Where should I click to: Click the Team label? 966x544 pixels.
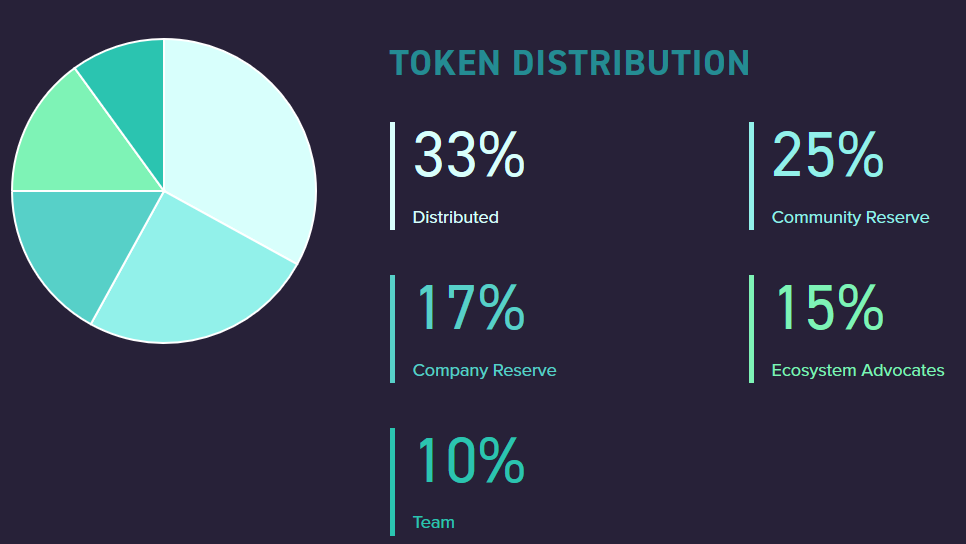[433, 522]
